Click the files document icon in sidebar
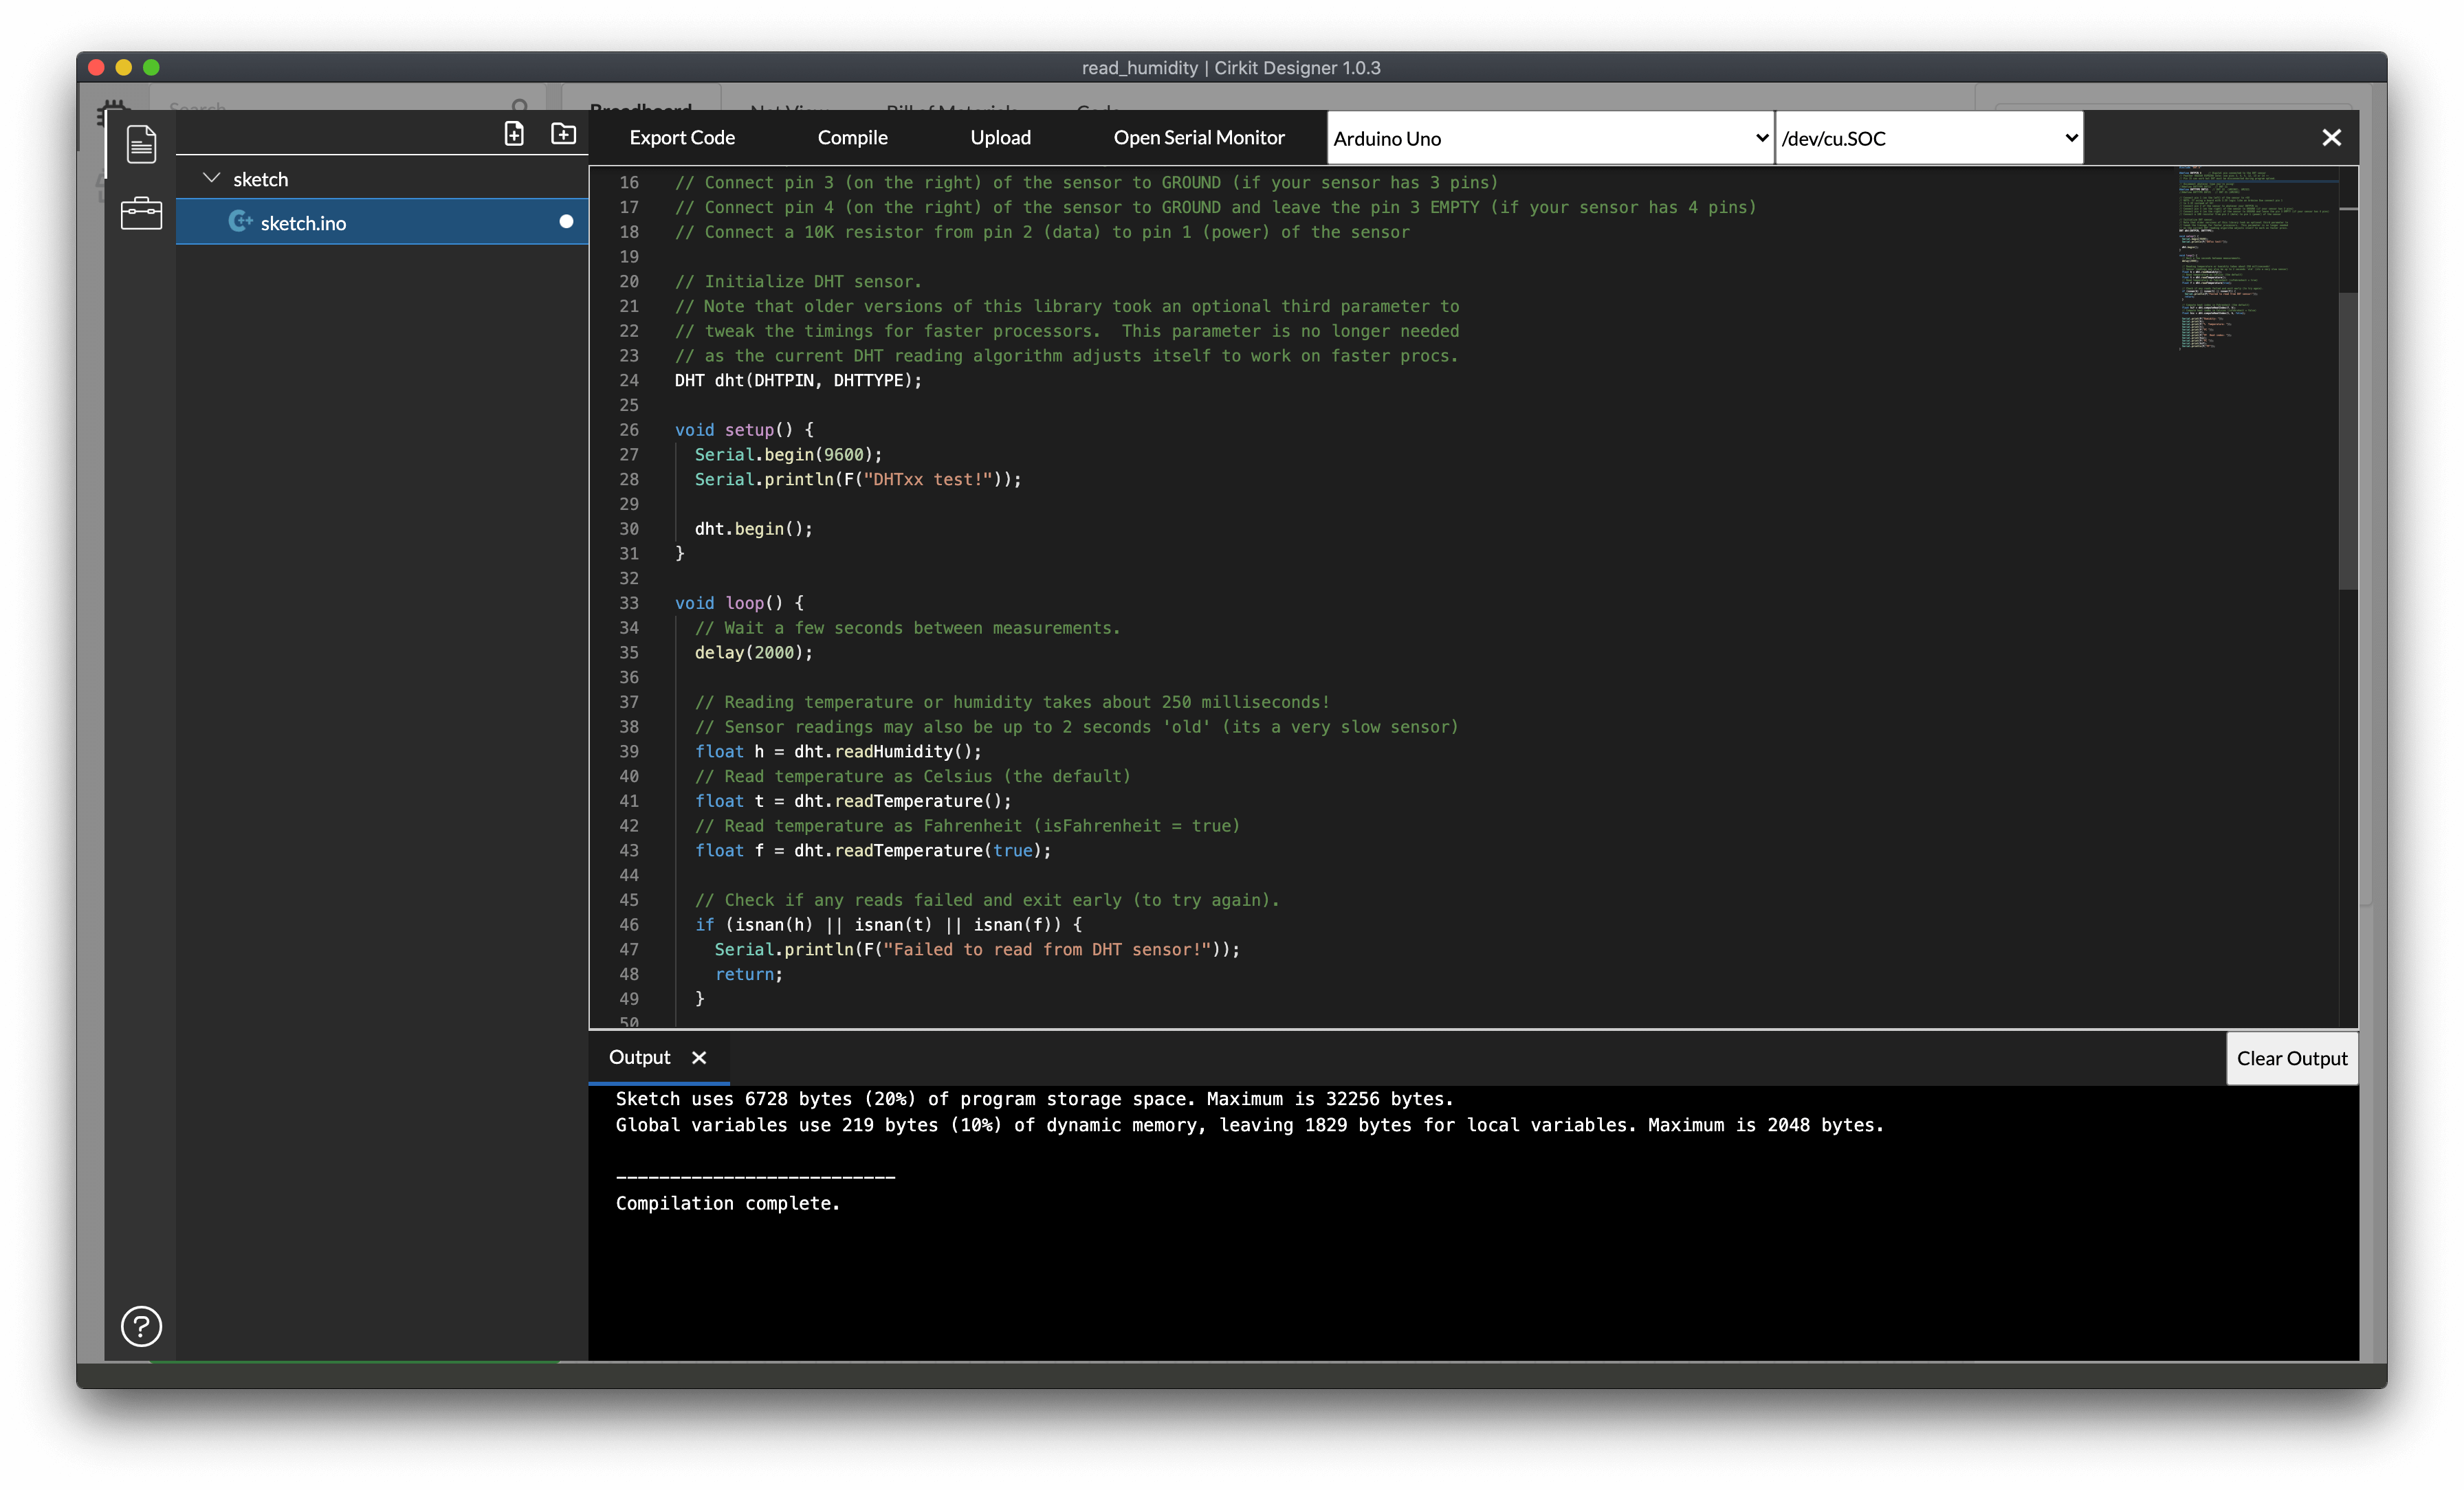The height and width of the screenshot is (1490, 2464). click(141, 143)
